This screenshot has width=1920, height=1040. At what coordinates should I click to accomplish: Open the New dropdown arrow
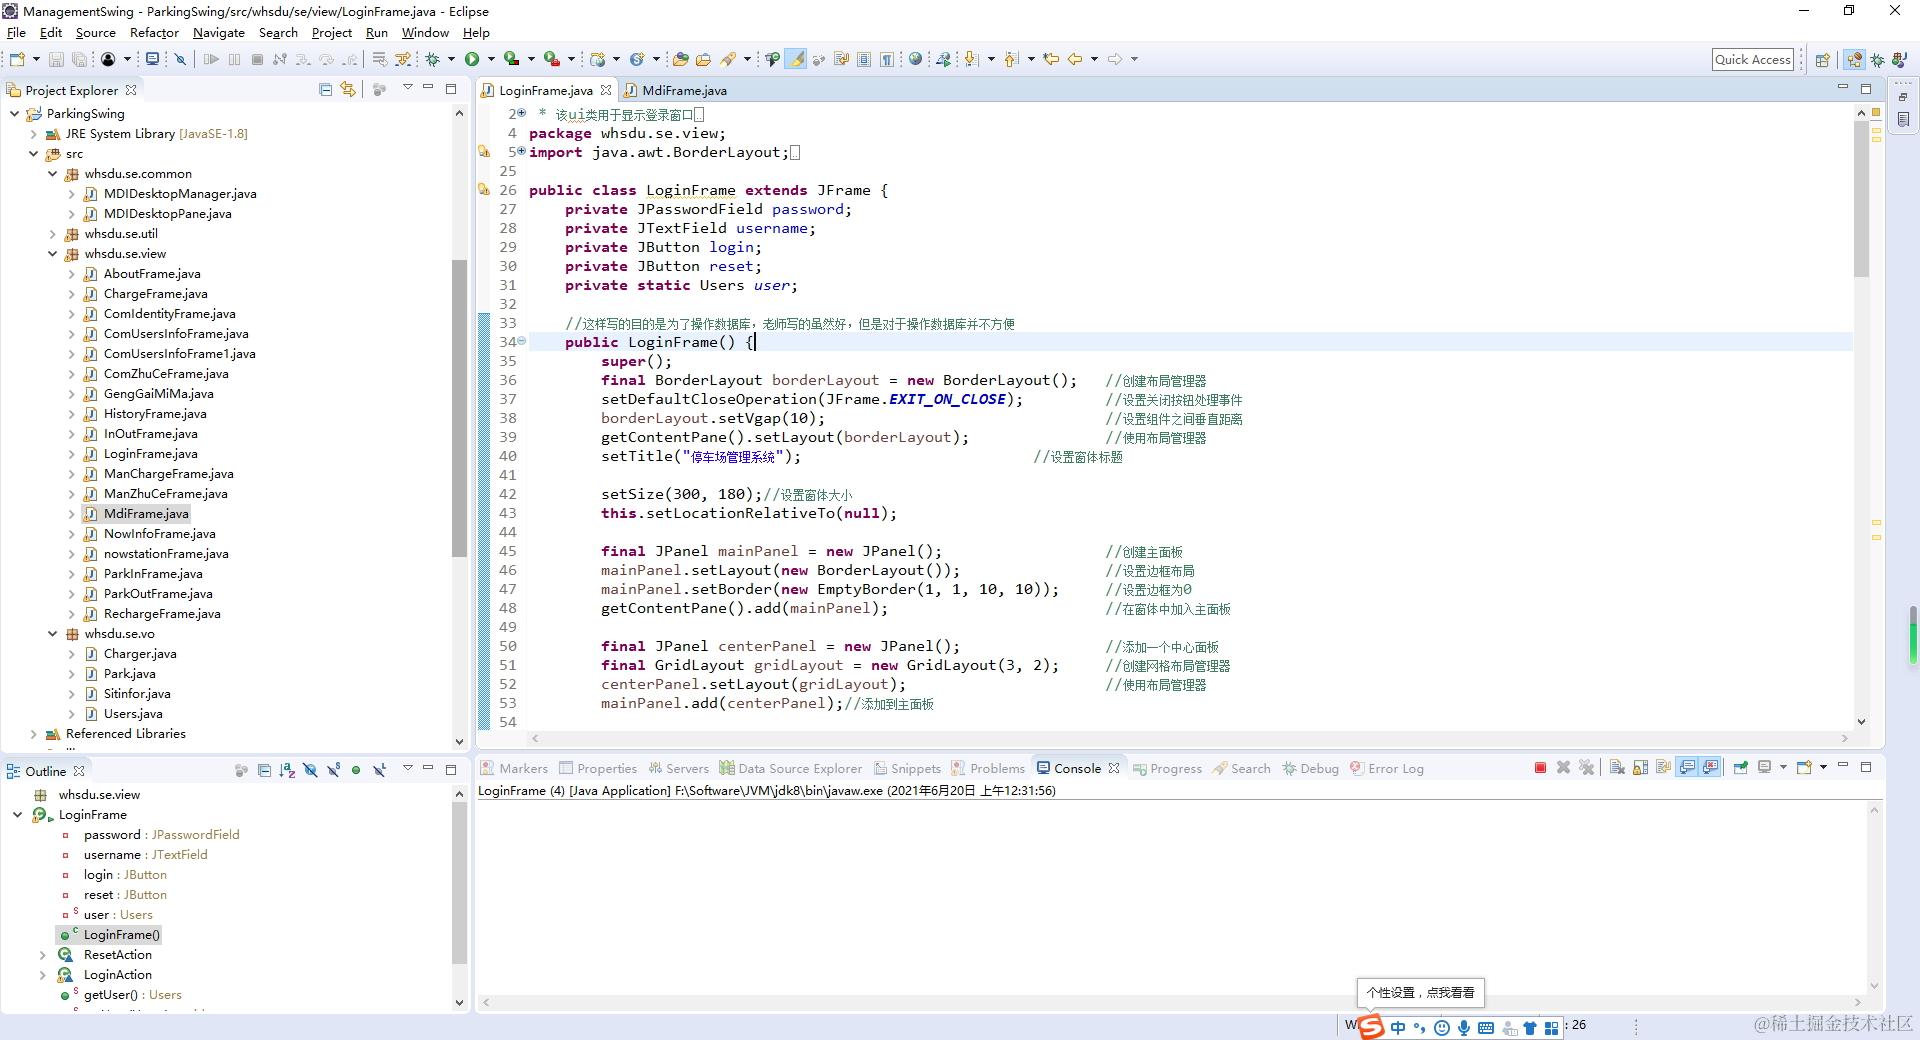[x=36, y=59]
